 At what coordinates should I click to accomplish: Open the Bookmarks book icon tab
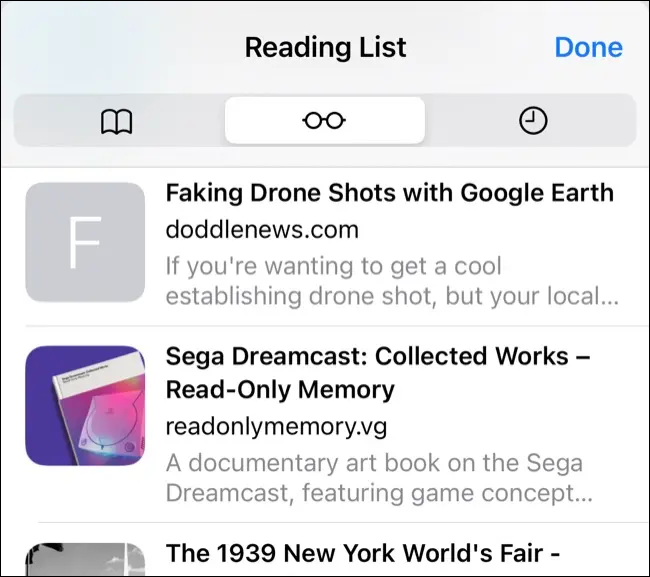(116, 121)
